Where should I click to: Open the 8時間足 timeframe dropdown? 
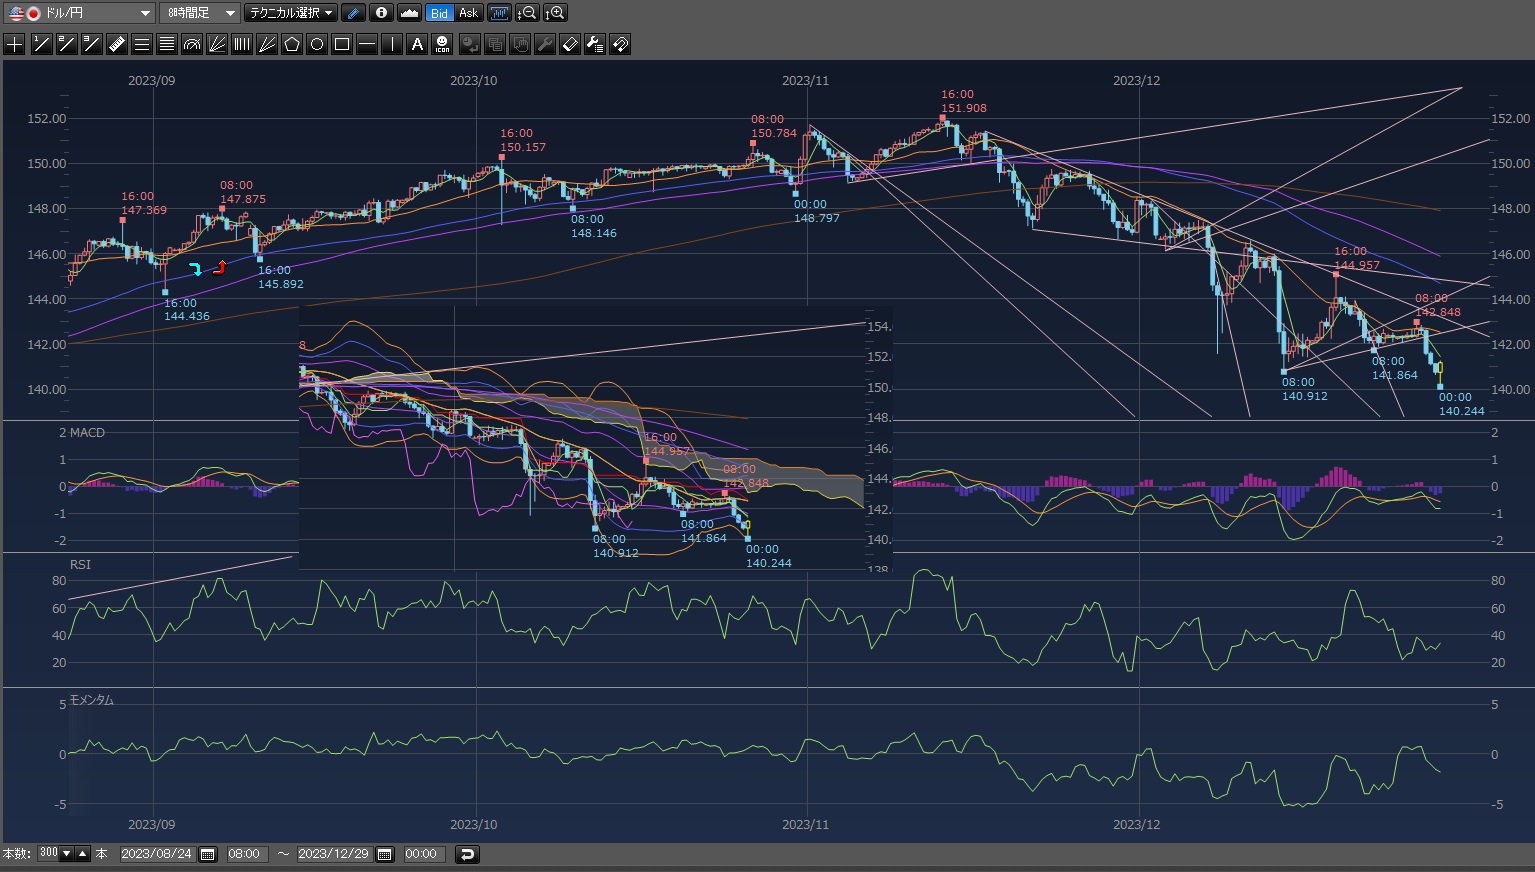click(x=200, y=13)
